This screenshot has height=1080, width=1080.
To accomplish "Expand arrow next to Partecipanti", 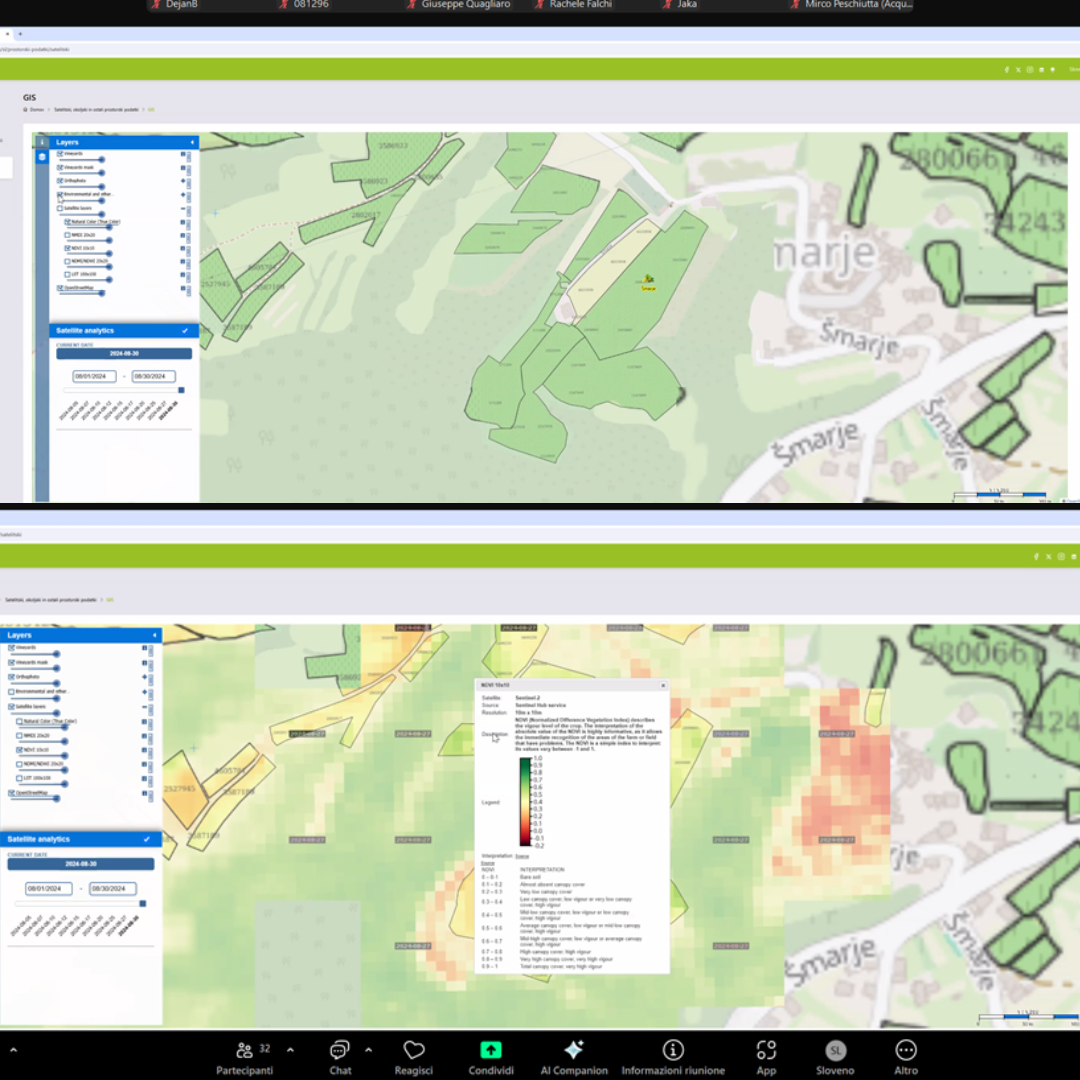I will coord(290,1050).
